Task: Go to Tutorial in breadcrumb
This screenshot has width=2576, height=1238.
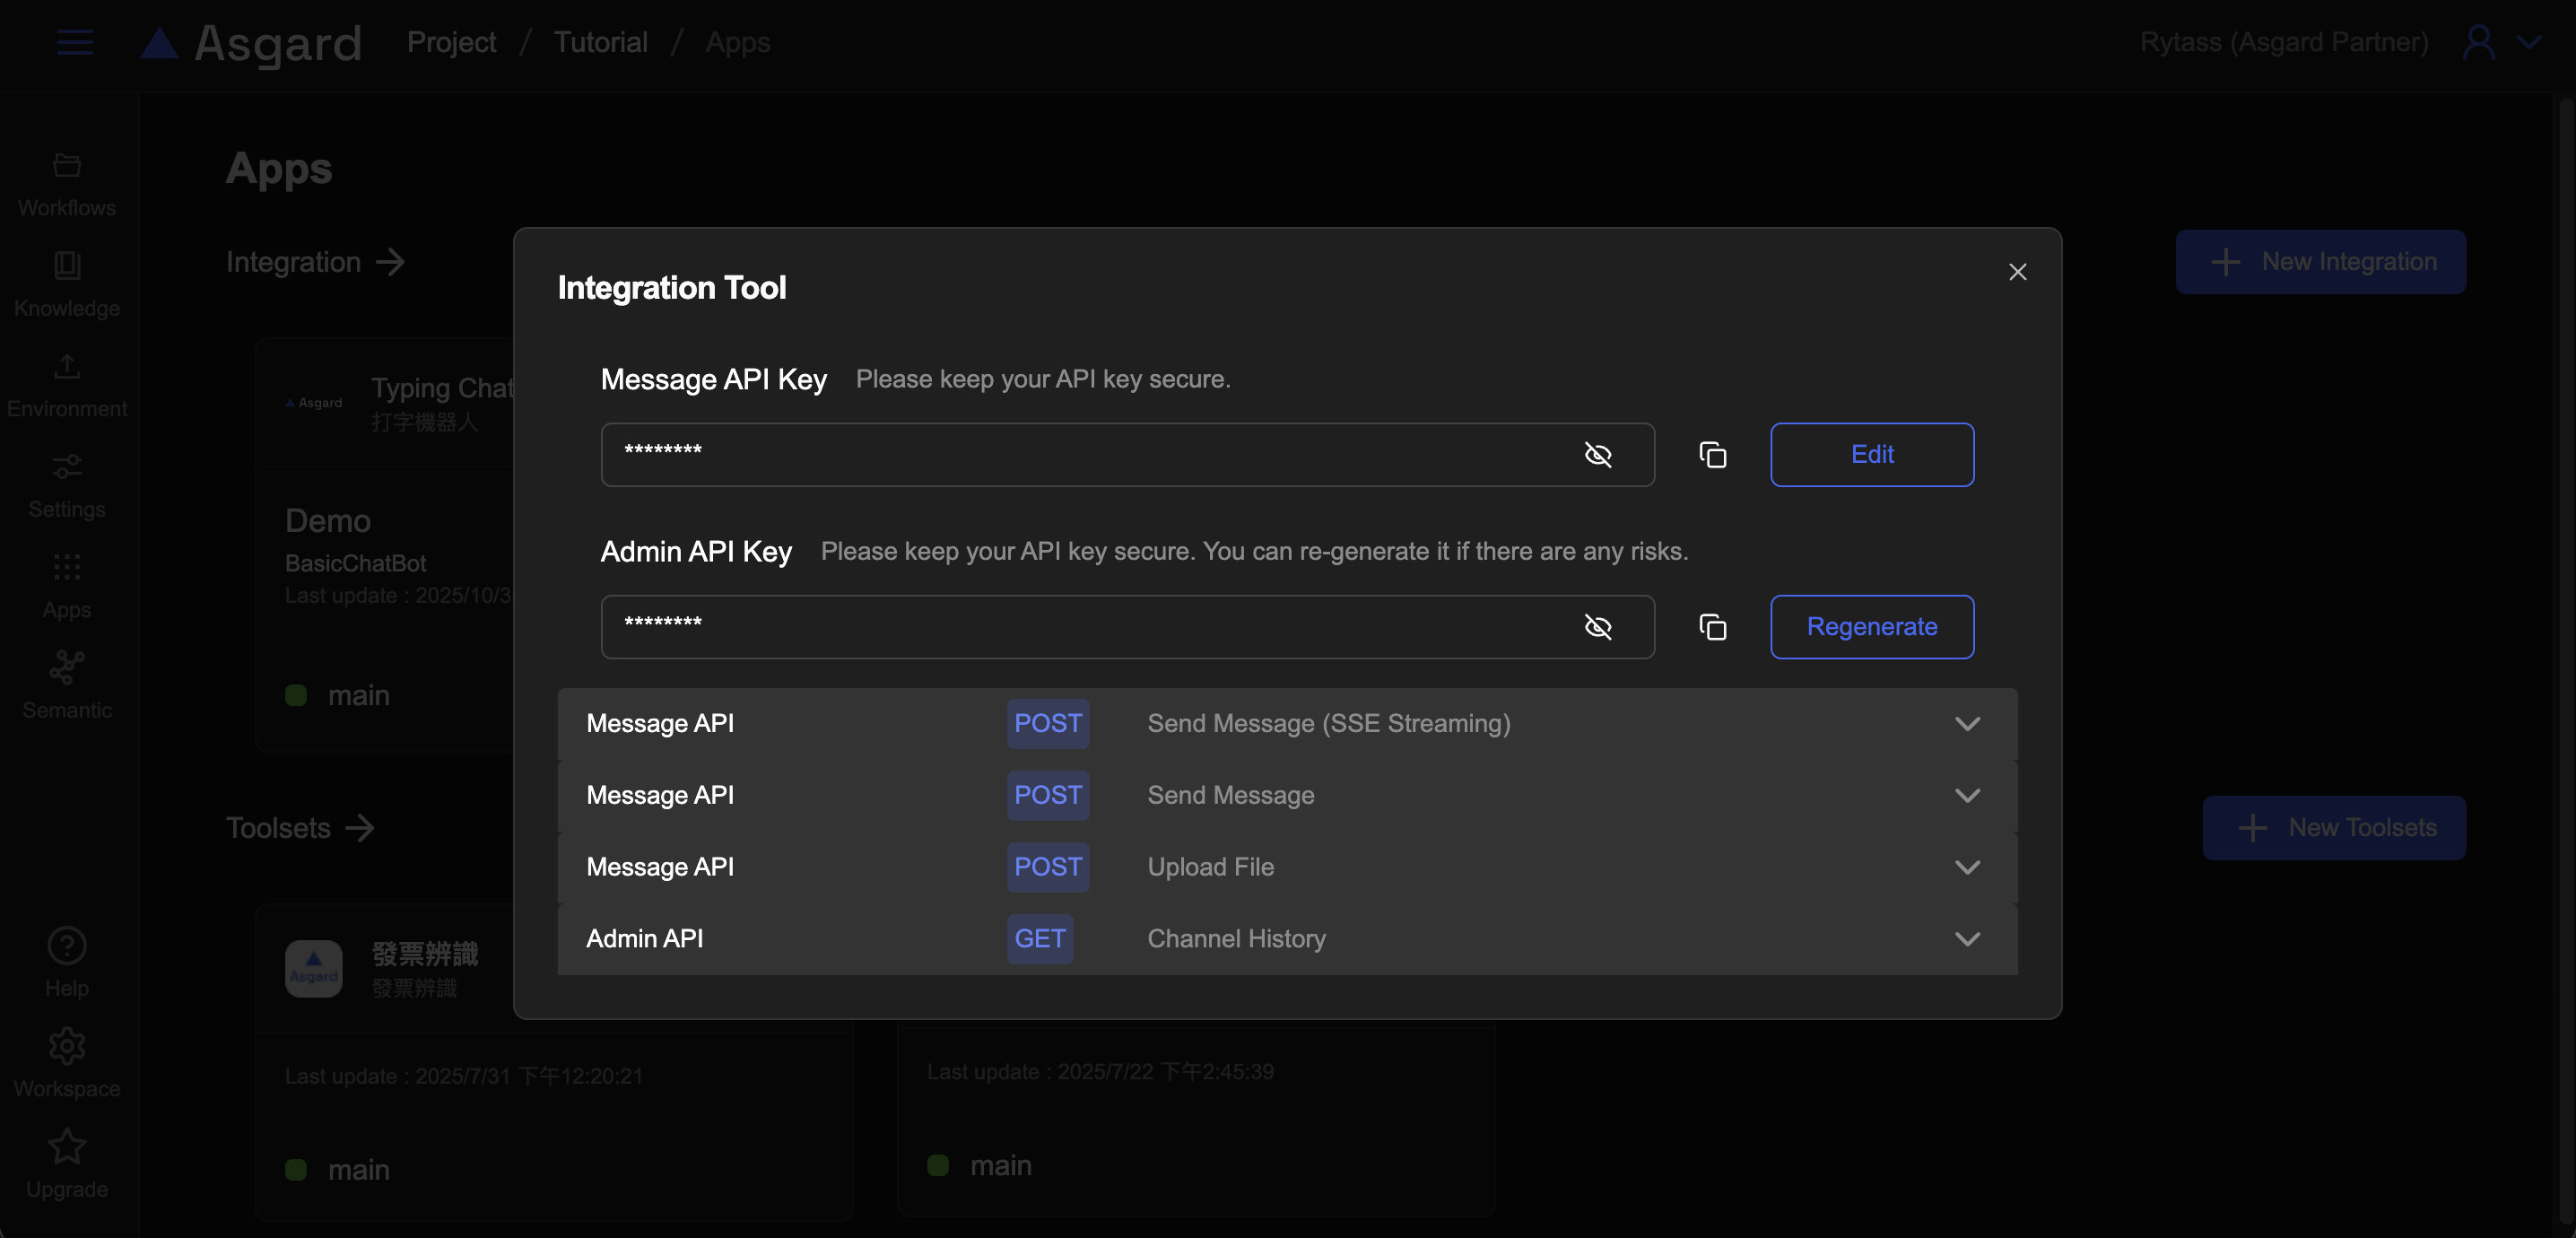Action: 600,42
